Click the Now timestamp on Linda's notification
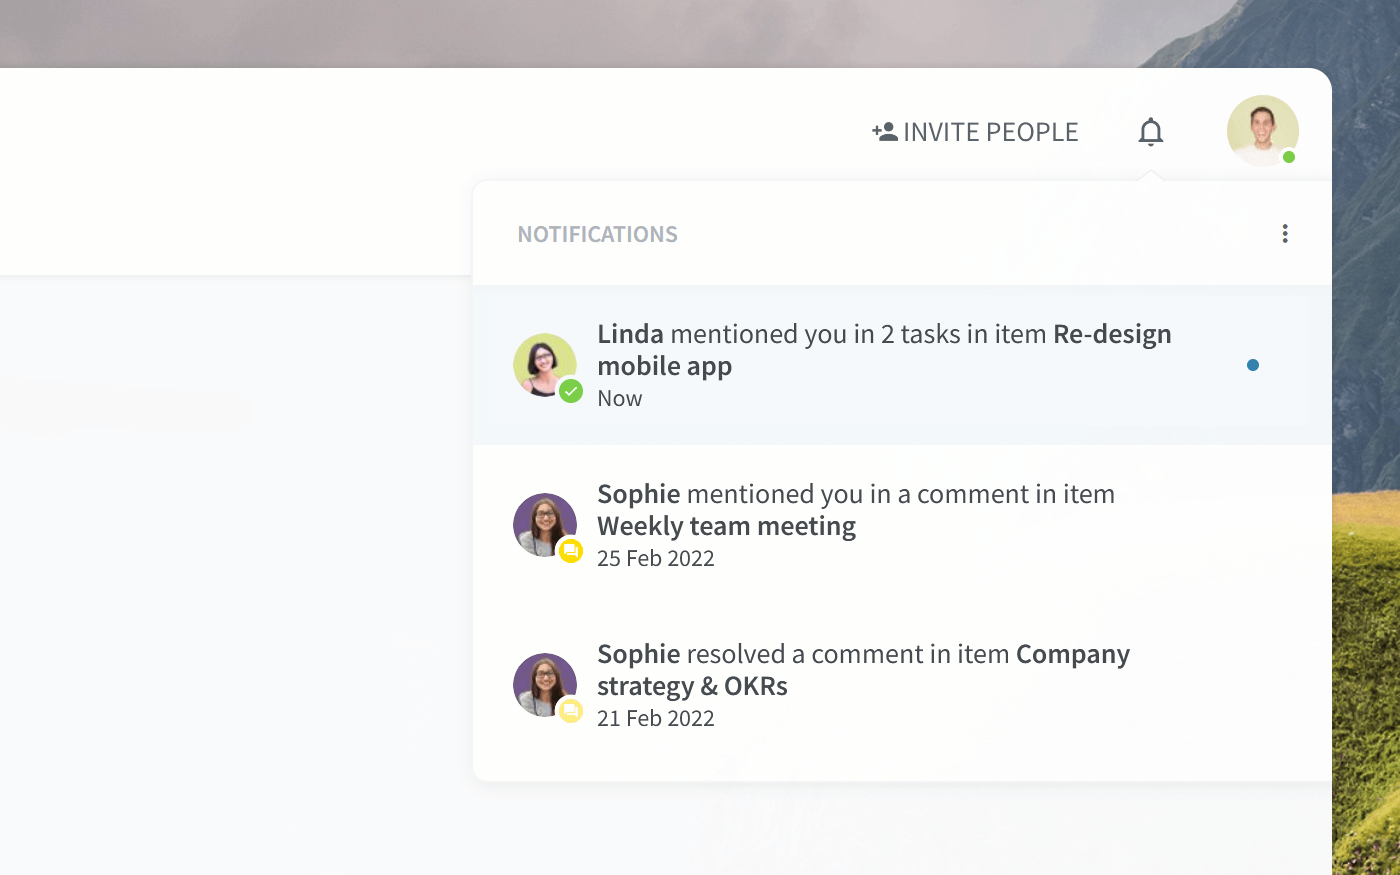 620,398
